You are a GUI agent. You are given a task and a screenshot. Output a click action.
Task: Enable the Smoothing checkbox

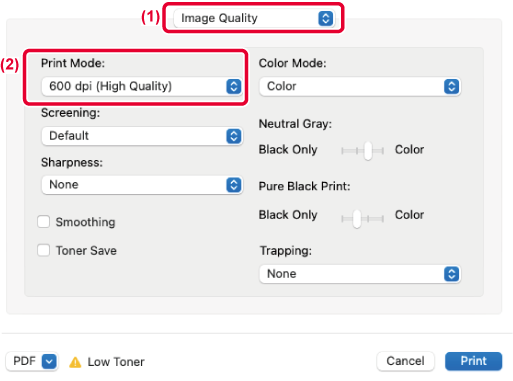tap(44, 222)
